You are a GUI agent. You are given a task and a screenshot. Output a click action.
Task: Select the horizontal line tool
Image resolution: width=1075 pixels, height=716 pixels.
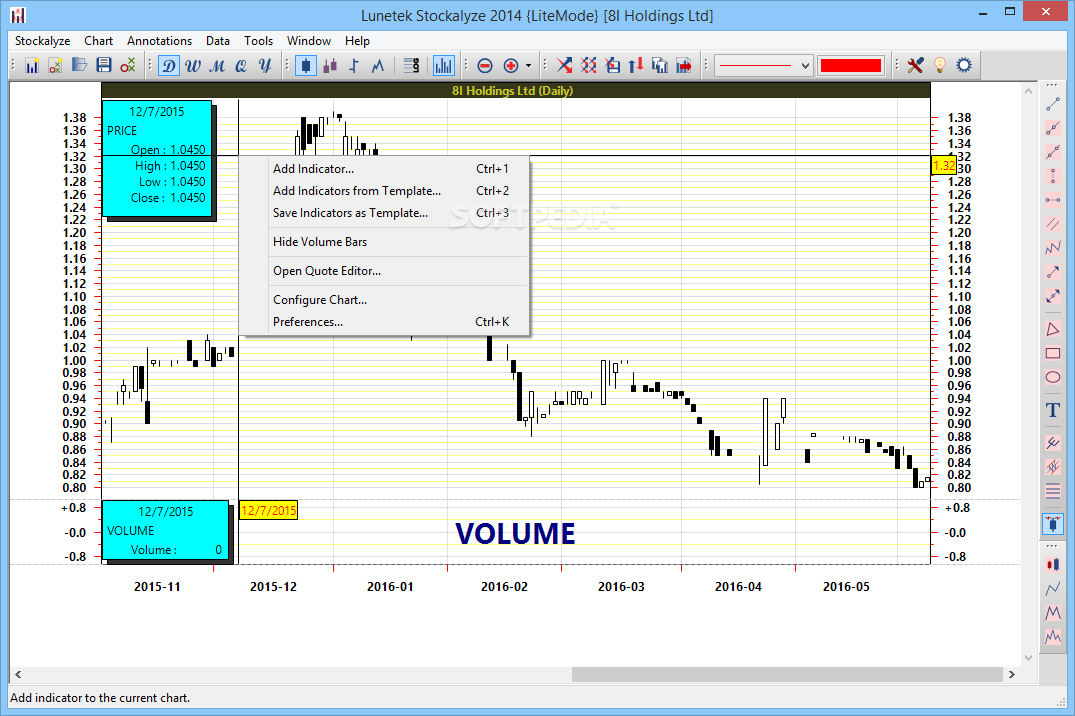point(1053,200)
